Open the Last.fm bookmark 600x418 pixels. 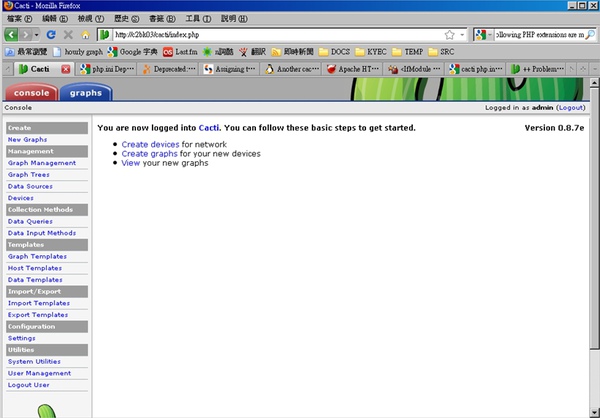click(x=180, y=52)
